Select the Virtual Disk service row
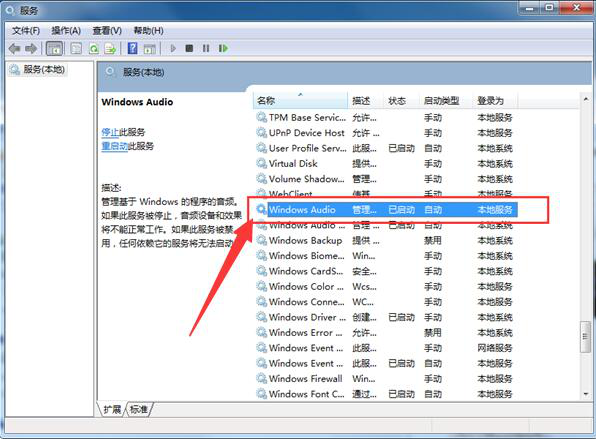 click(x=386, y=163)
